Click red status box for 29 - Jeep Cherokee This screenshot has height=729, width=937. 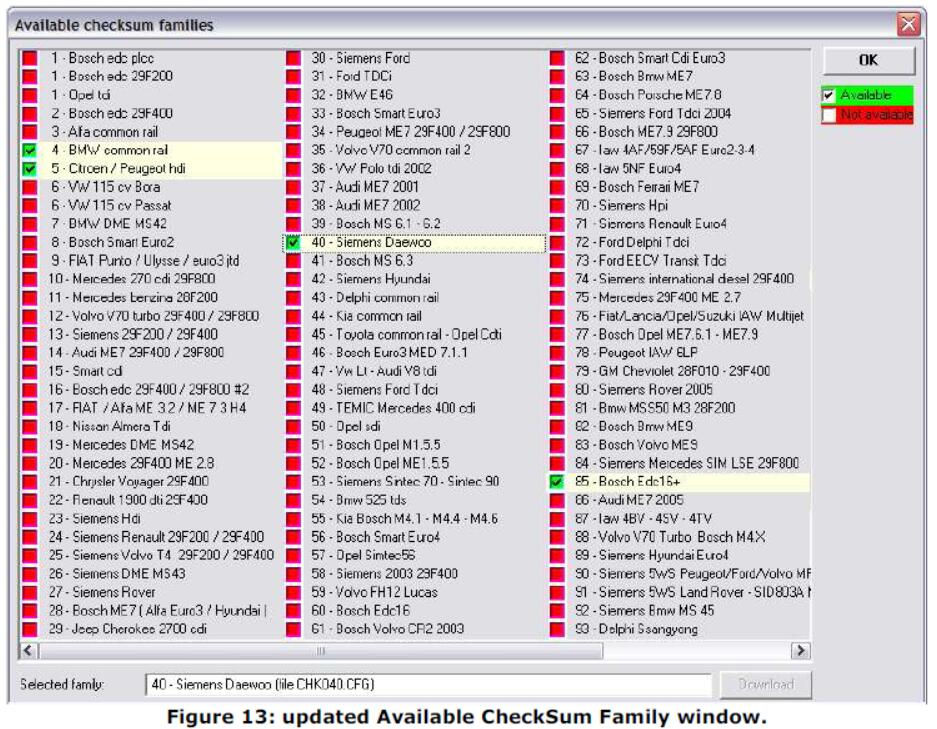(x=29, y=629)
